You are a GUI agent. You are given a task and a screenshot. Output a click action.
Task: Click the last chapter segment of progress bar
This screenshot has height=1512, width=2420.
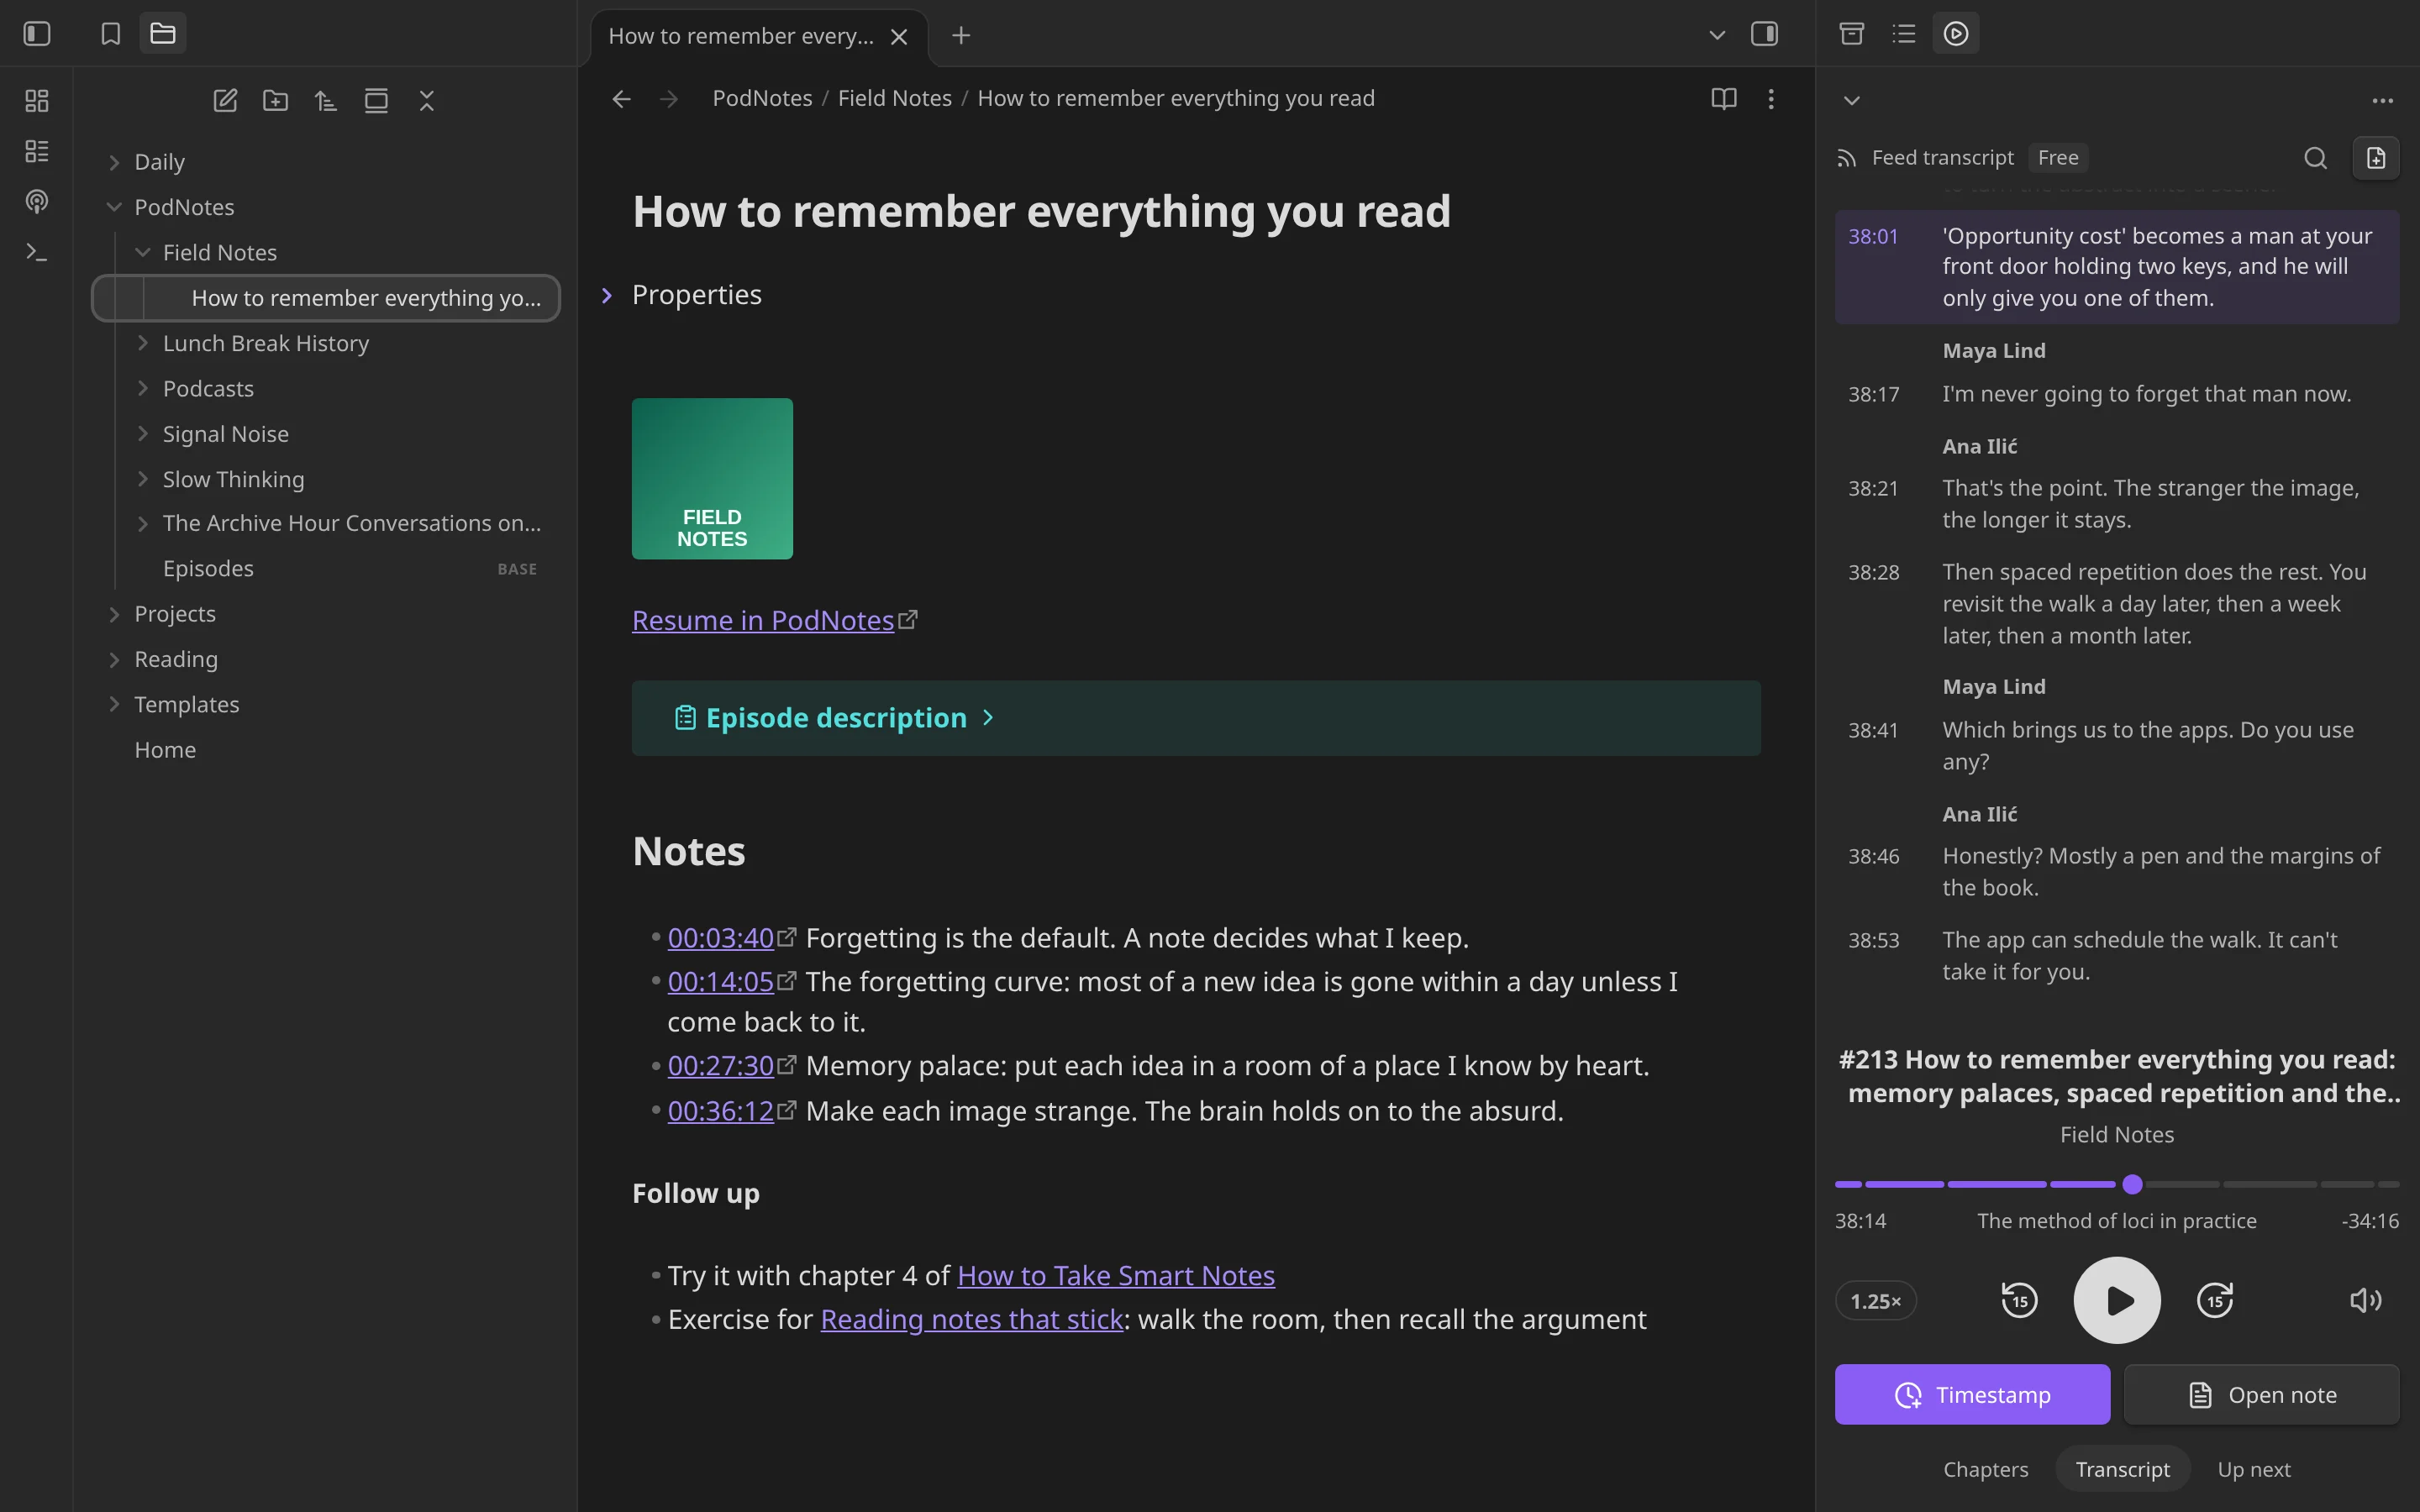point(2388,1184)
